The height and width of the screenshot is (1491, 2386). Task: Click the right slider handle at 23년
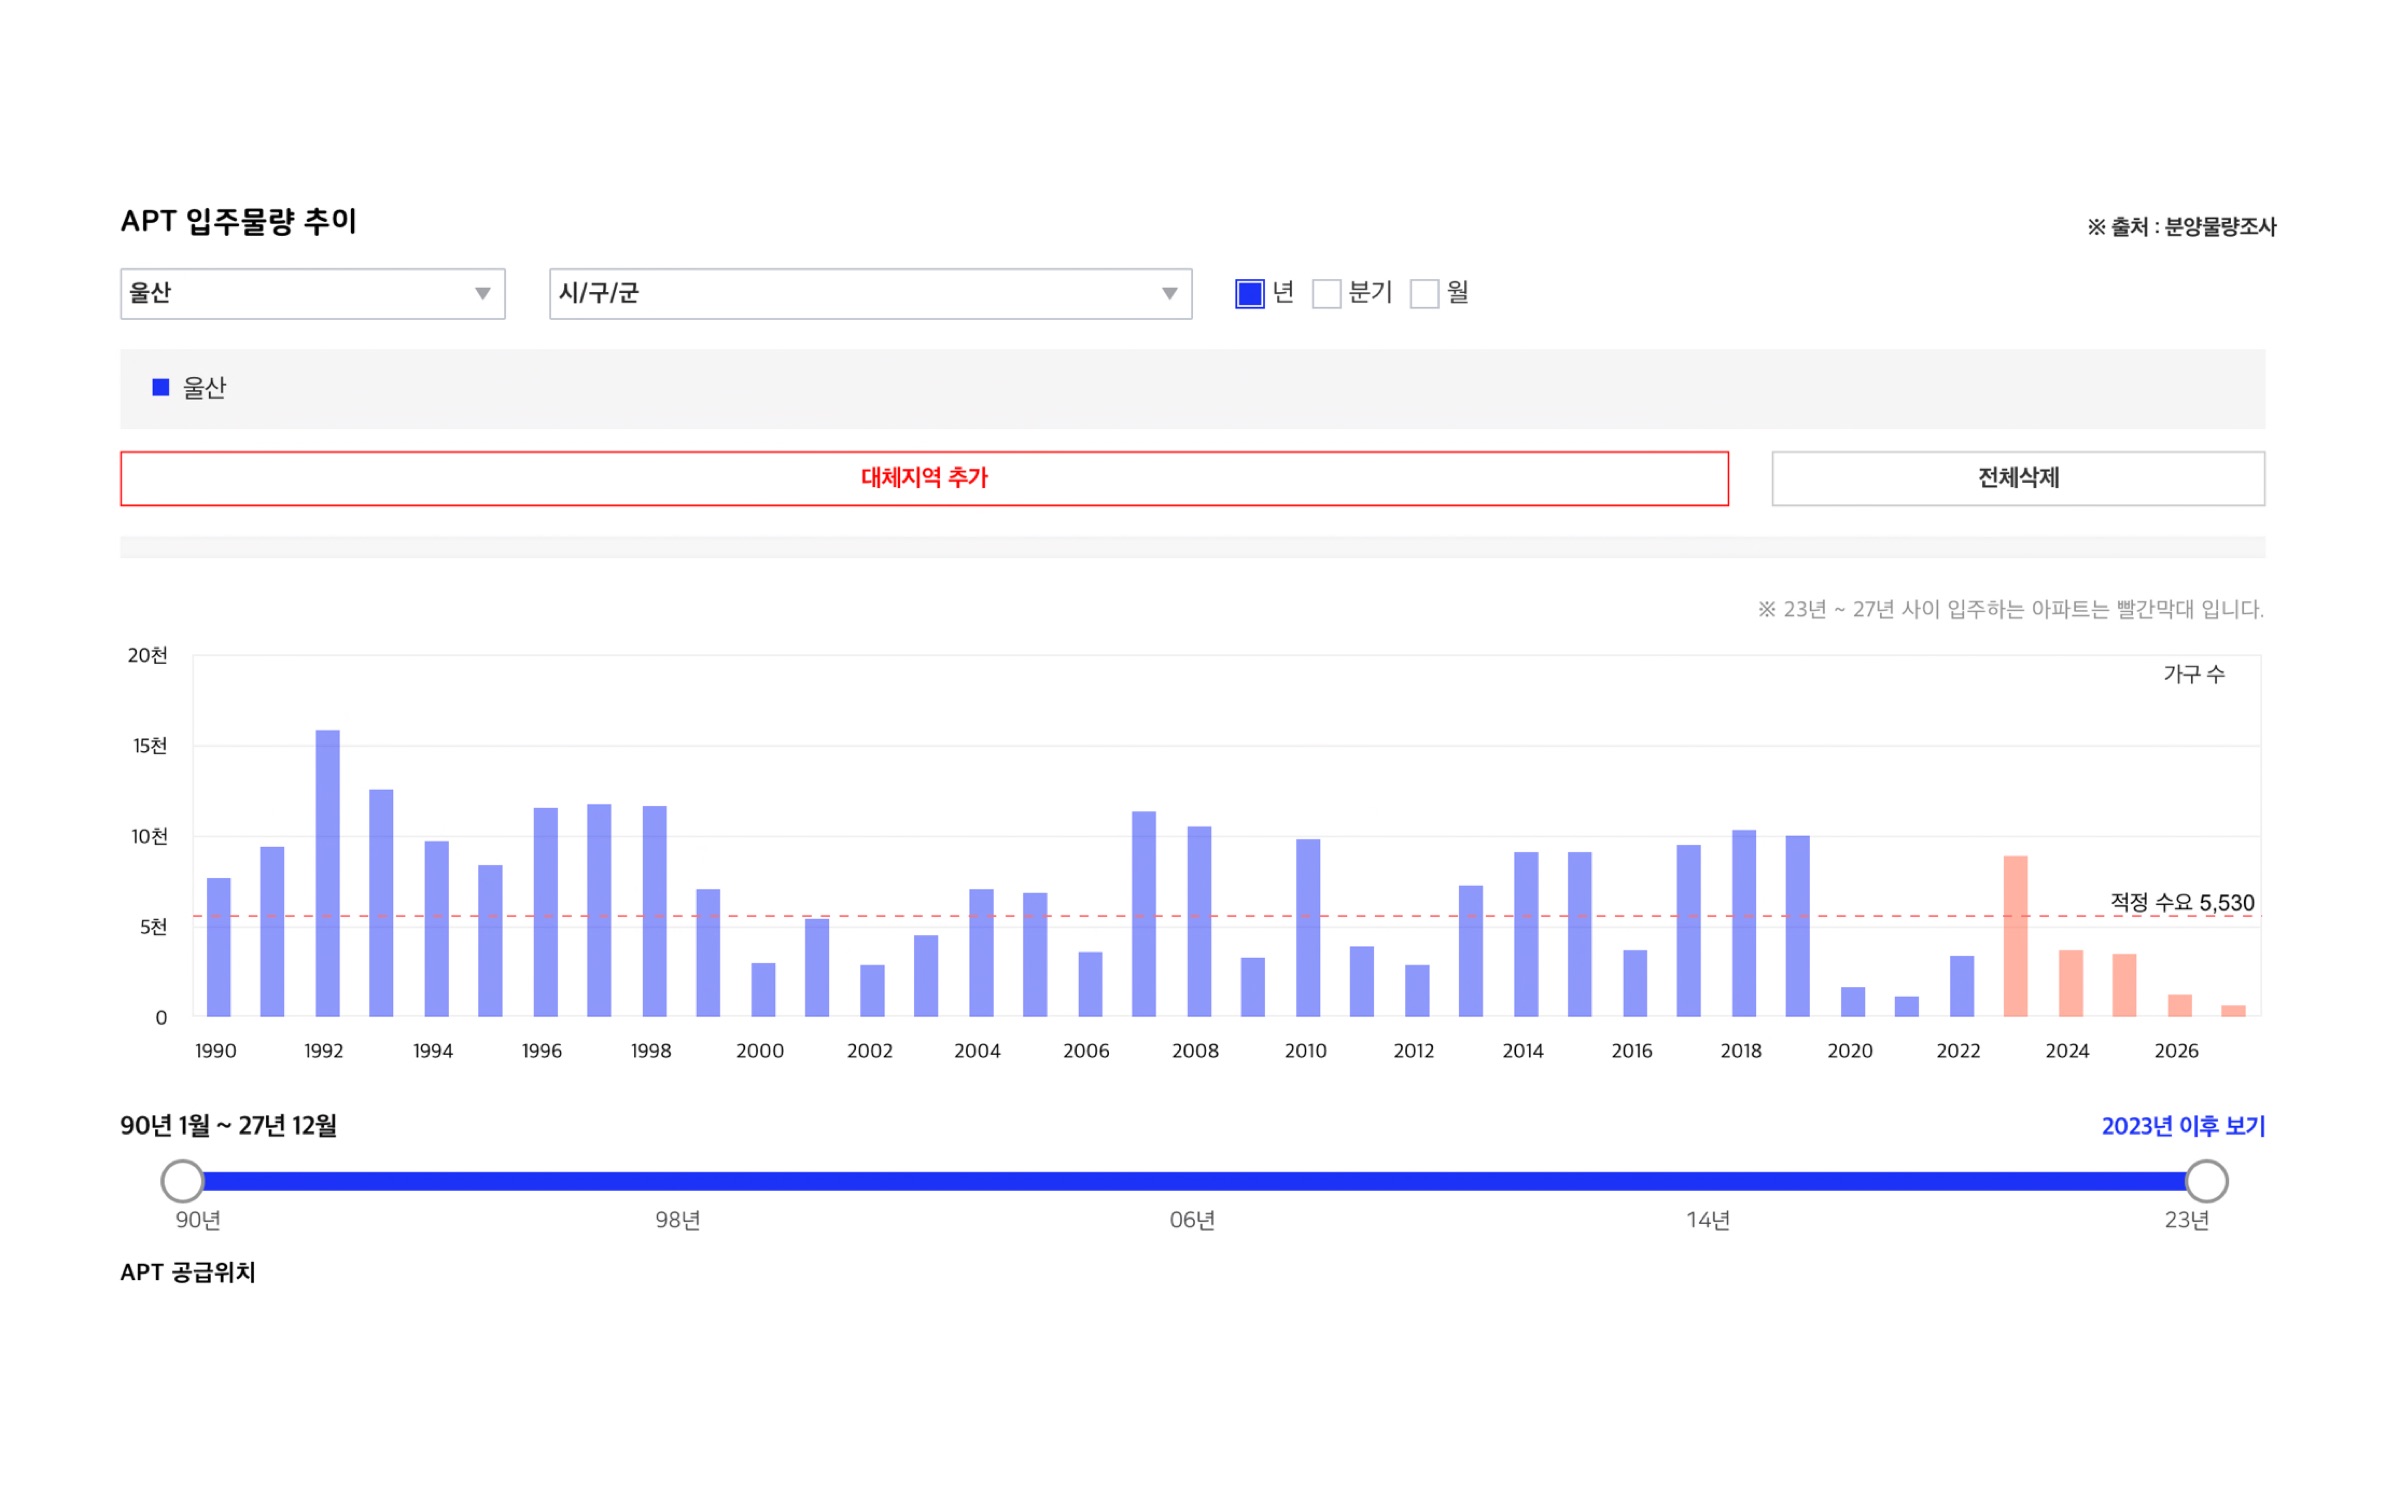(2205, 1181)
